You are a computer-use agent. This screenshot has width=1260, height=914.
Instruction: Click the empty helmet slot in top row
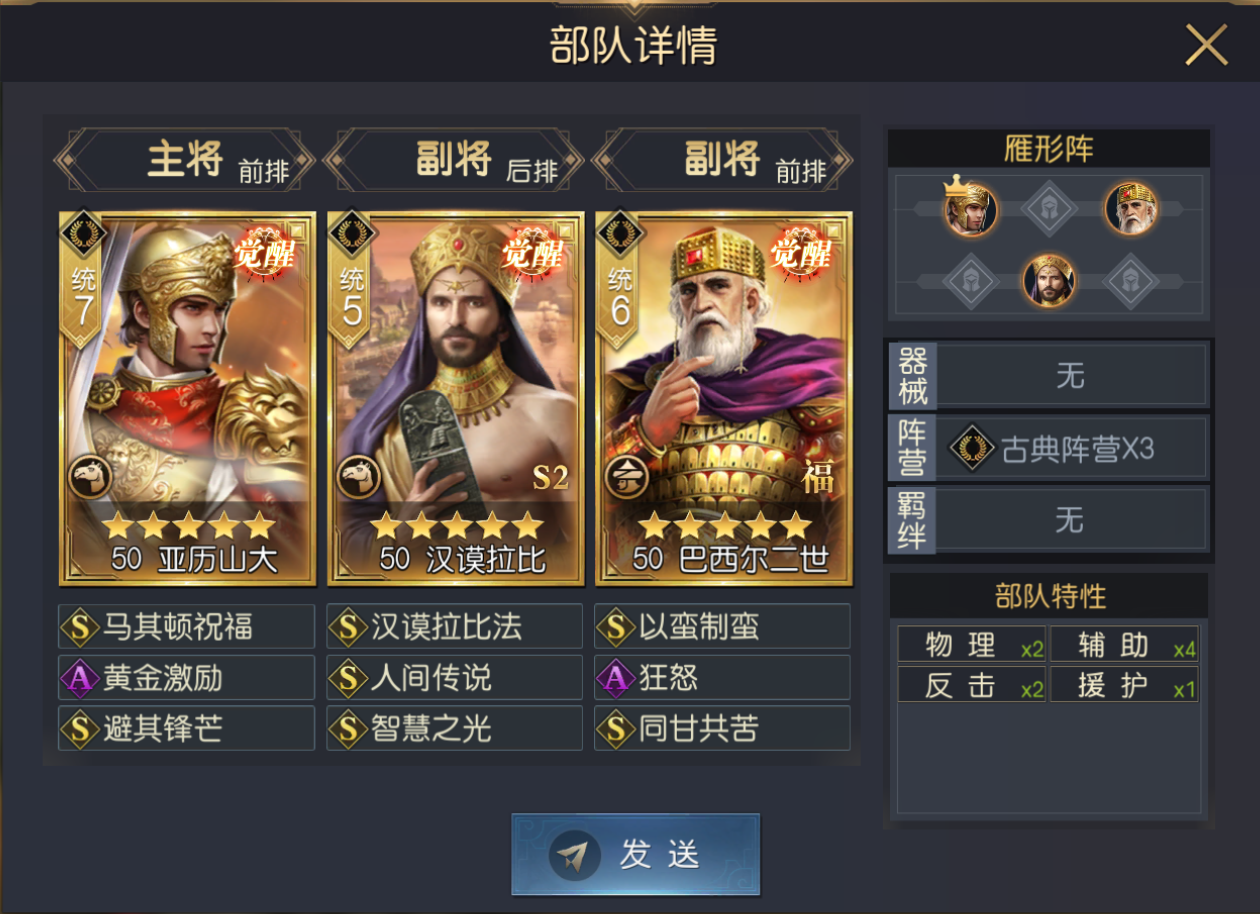coord(1049,210)
